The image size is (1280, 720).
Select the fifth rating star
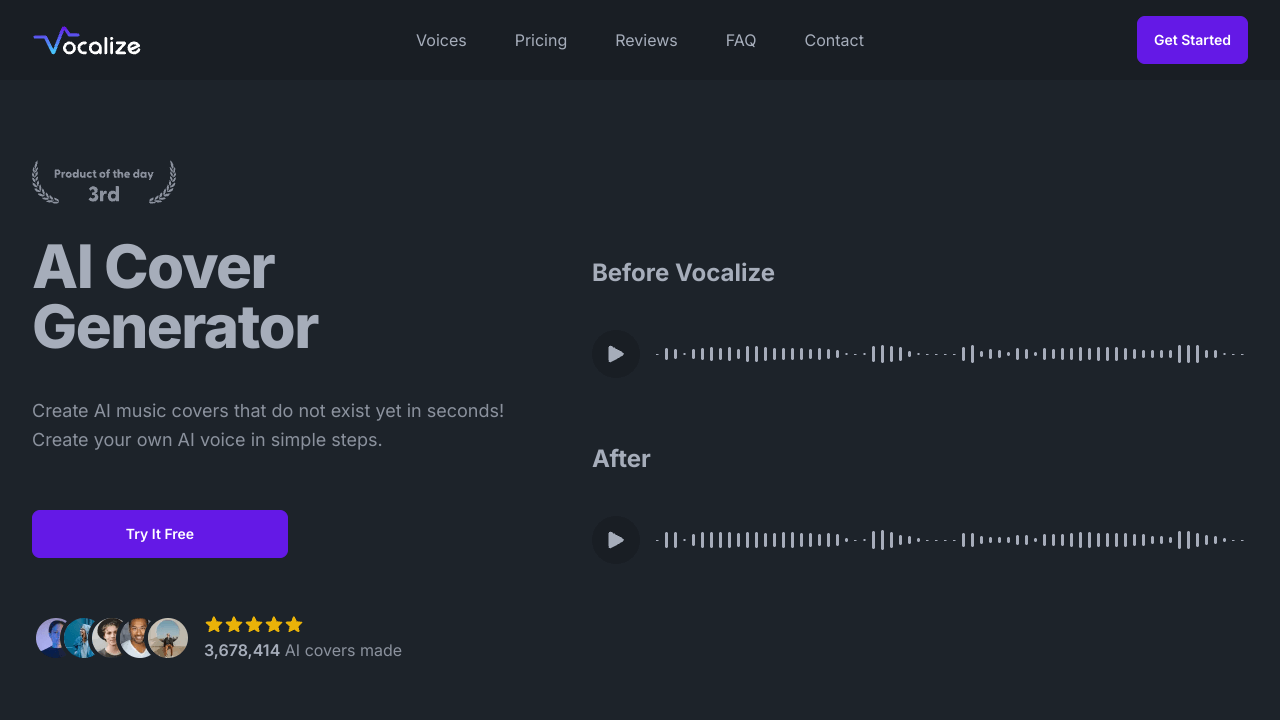[294, 624]
